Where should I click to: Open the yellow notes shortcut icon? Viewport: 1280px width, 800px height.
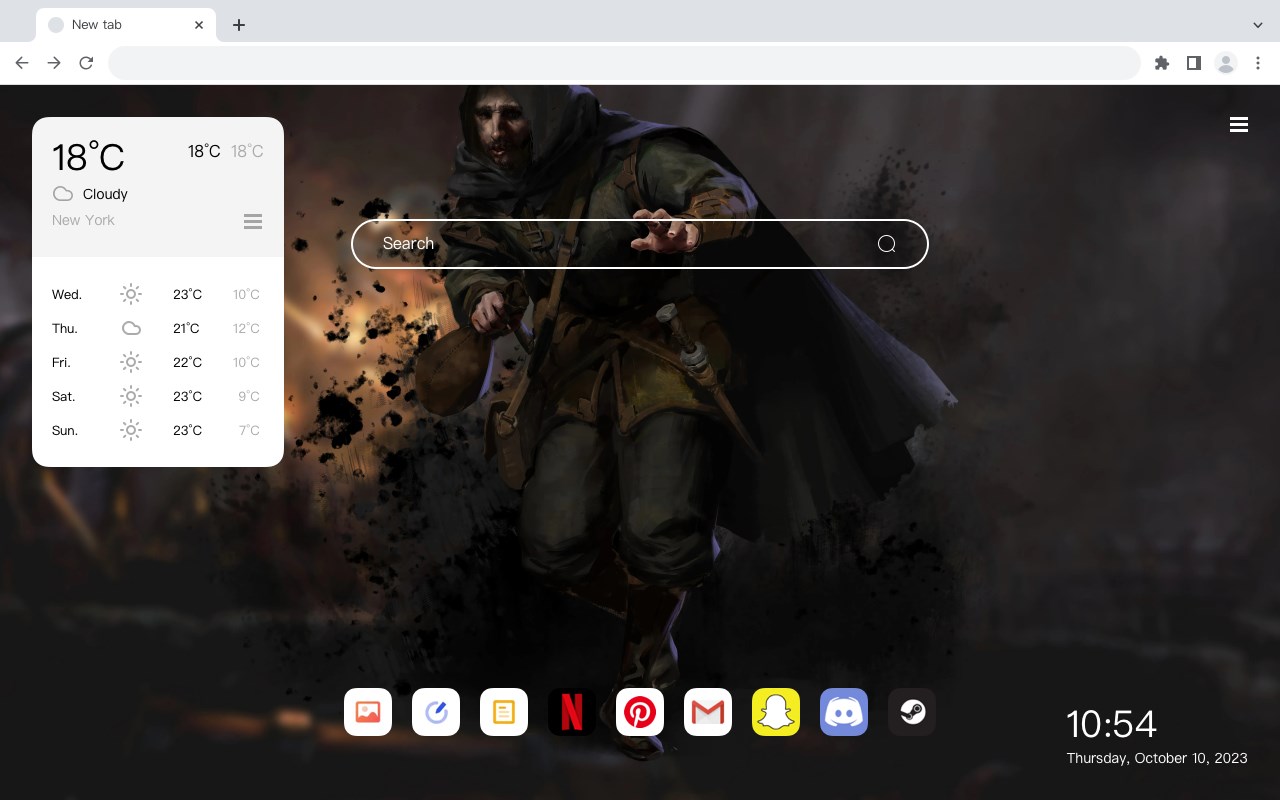tap(504, 712)
